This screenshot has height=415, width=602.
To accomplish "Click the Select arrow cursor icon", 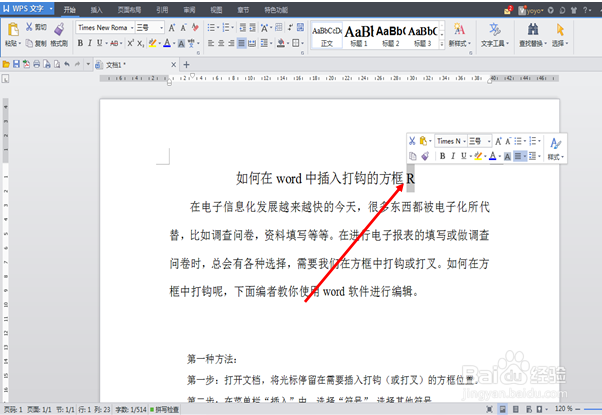I will point(560,29).
